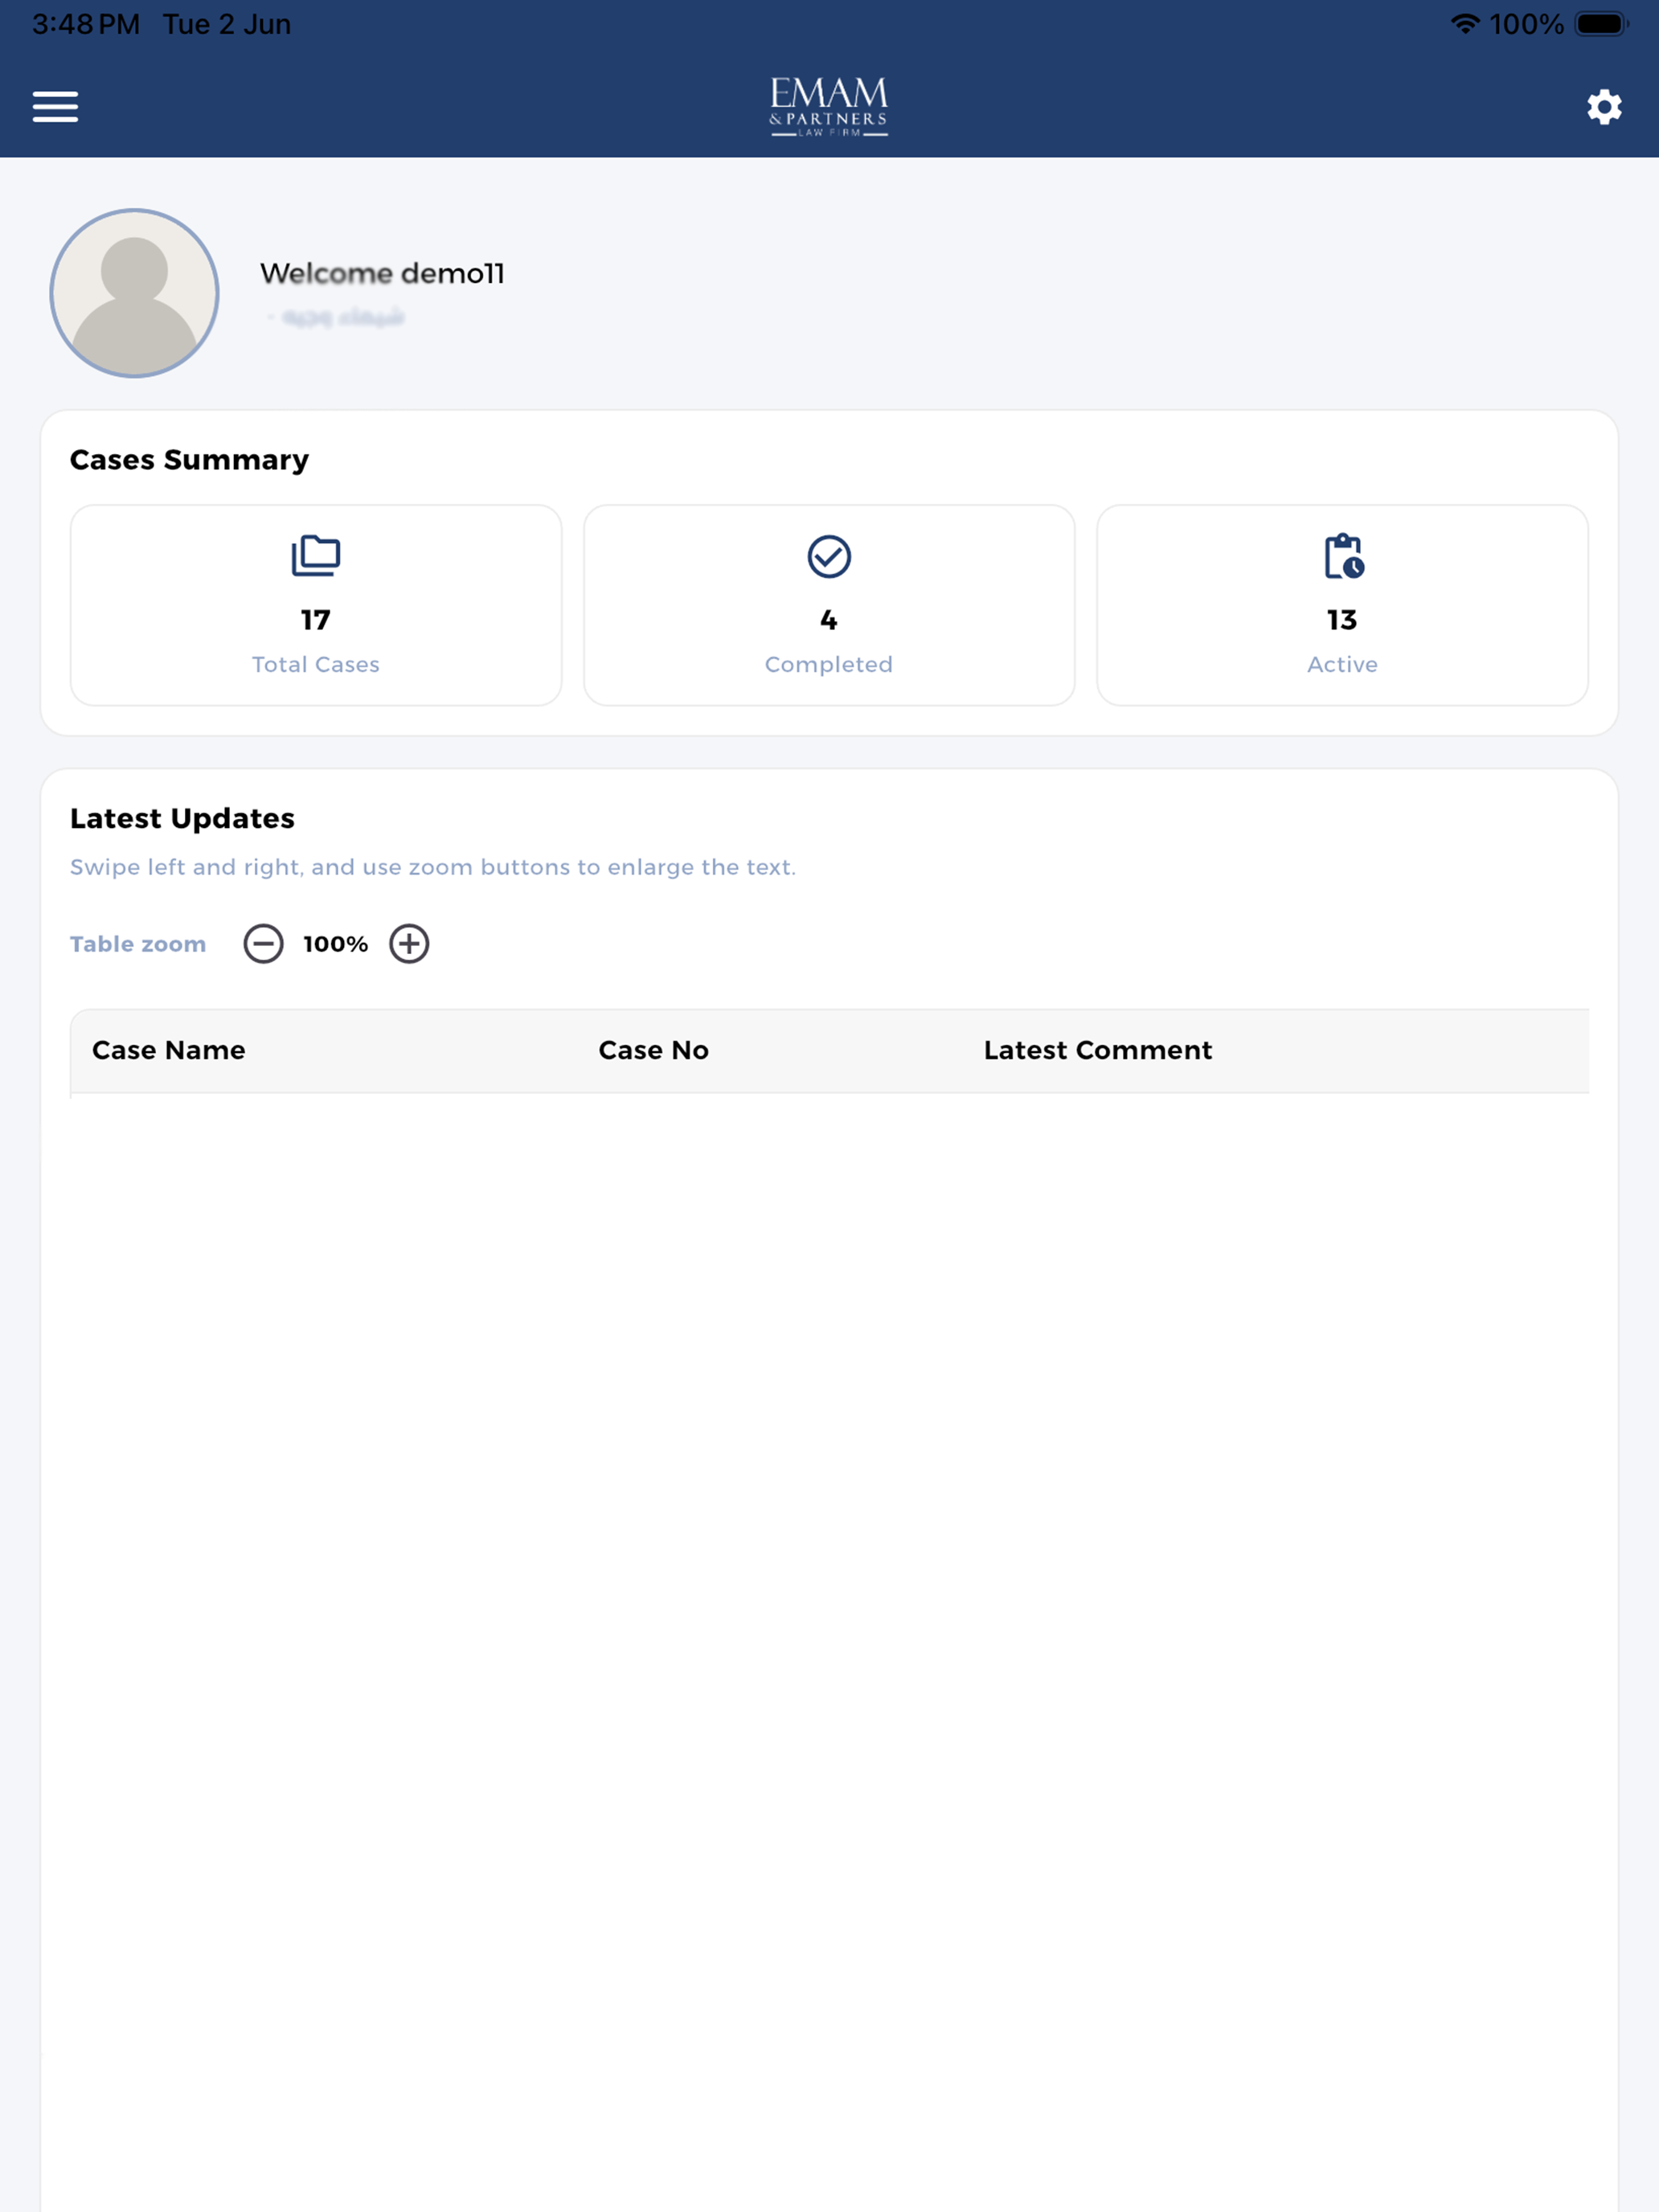Click the Case No column header
The image size is (1659, 2212).
(654, 1050)
